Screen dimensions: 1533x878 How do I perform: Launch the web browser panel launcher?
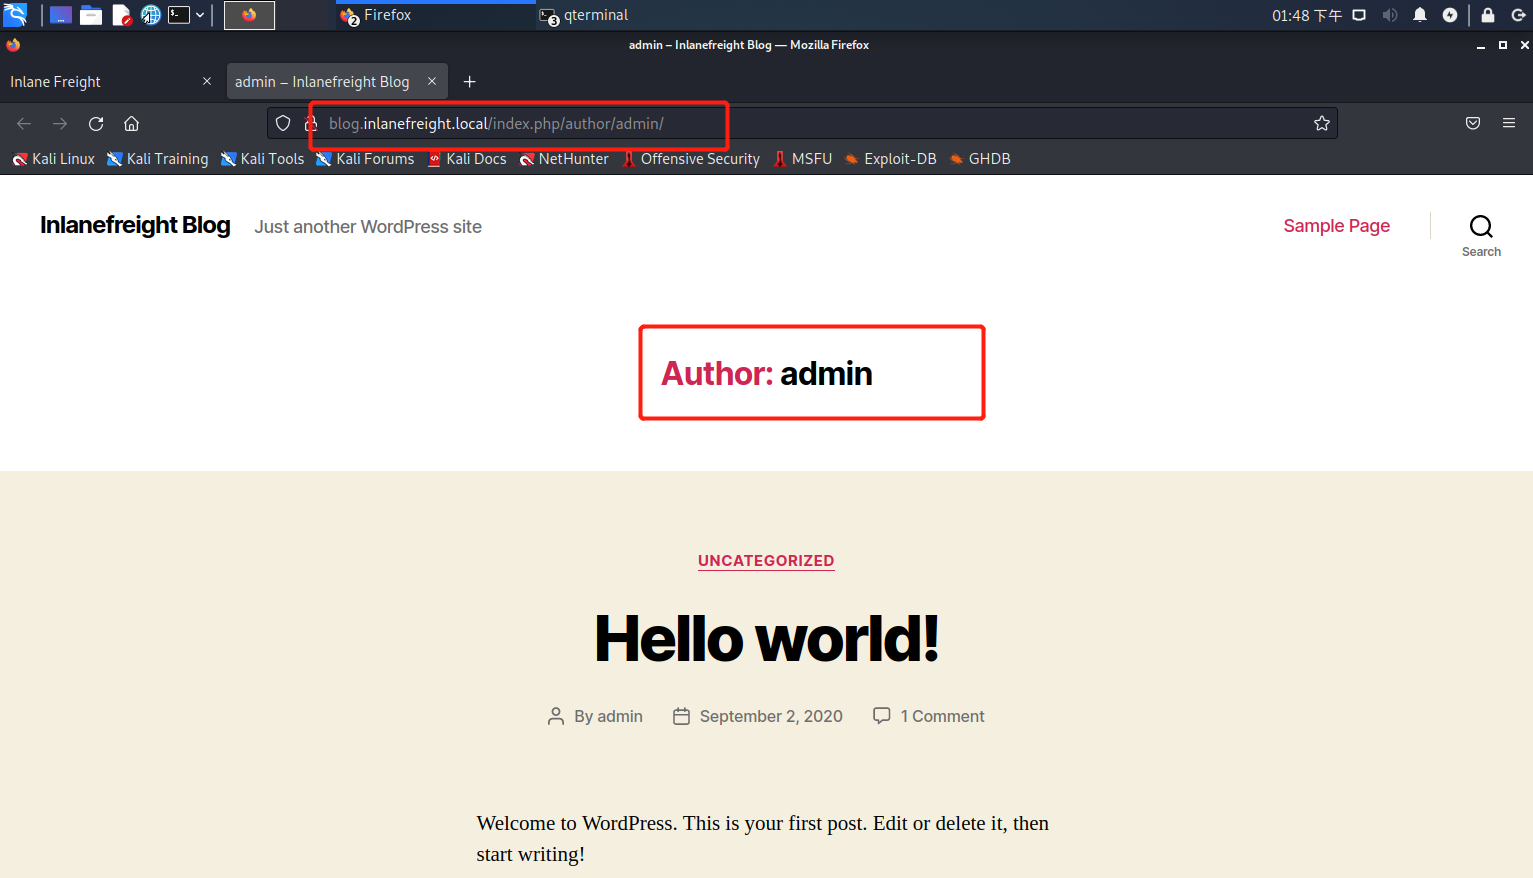coord(151,15)
